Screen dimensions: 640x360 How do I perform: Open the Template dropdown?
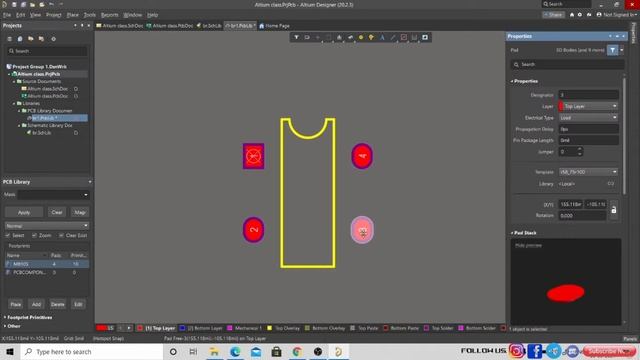588,172
